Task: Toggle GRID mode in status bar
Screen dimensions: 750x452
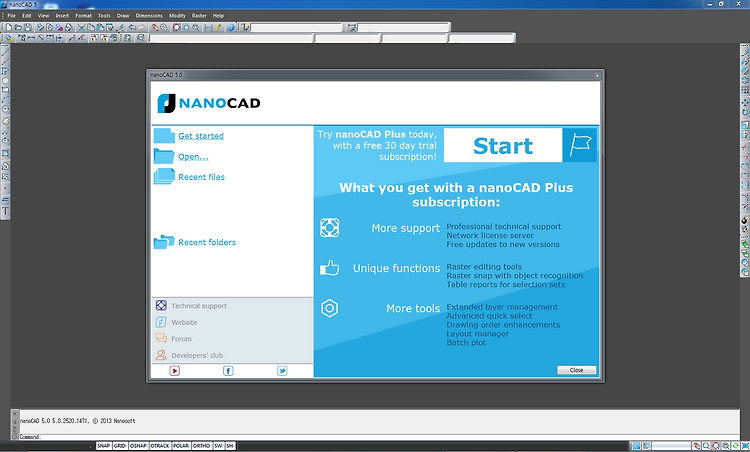Action: pos(120,446)
